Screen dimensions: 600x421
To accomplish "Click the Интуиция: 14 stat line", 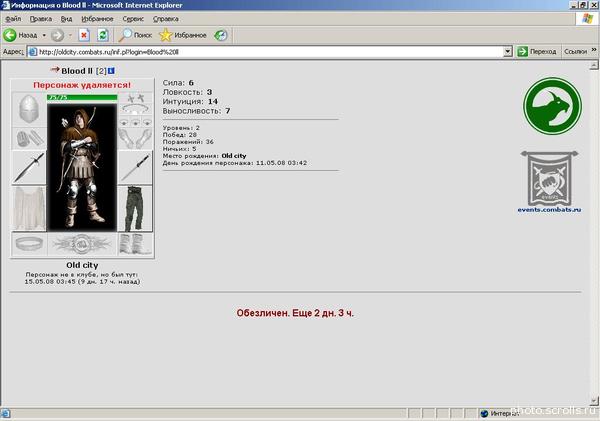I will point(190,101).
